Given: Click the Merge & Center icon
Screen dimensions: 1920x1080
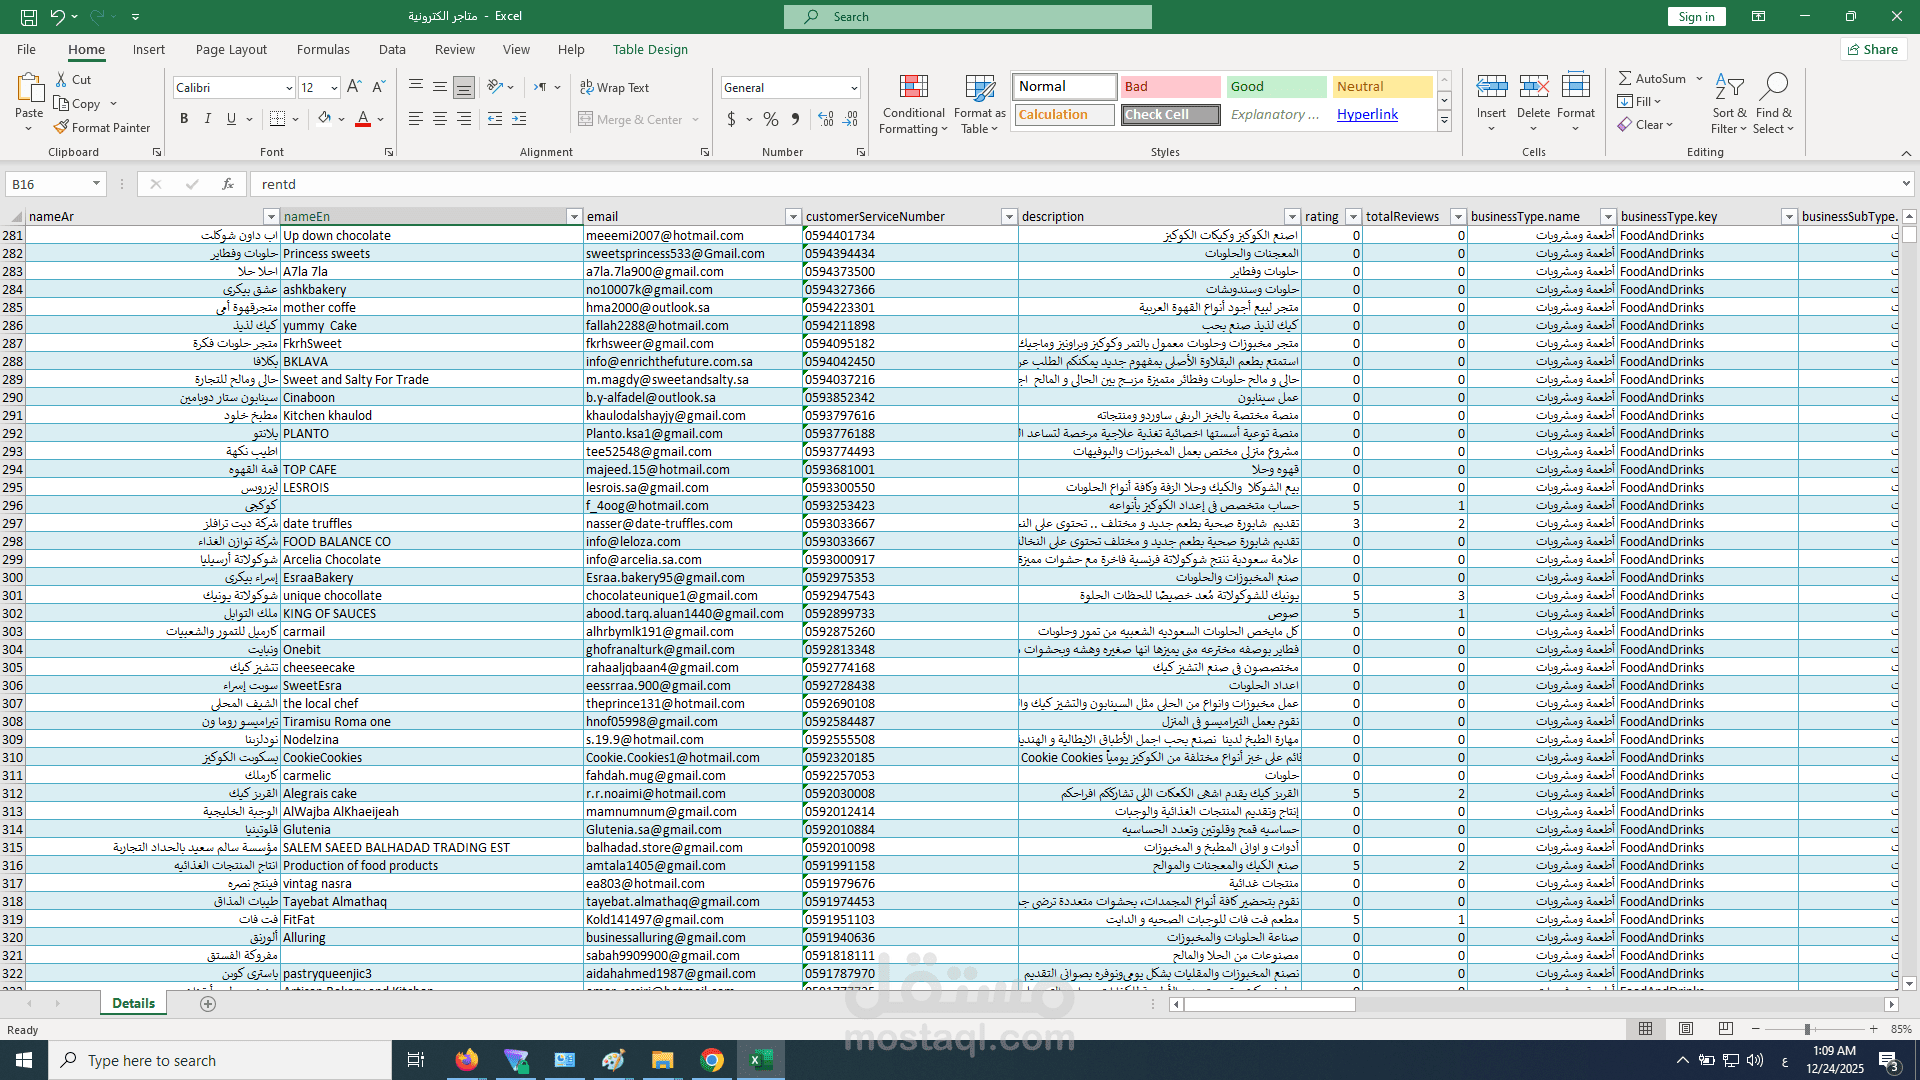Looking at the screenshot, I should [586, 119].
